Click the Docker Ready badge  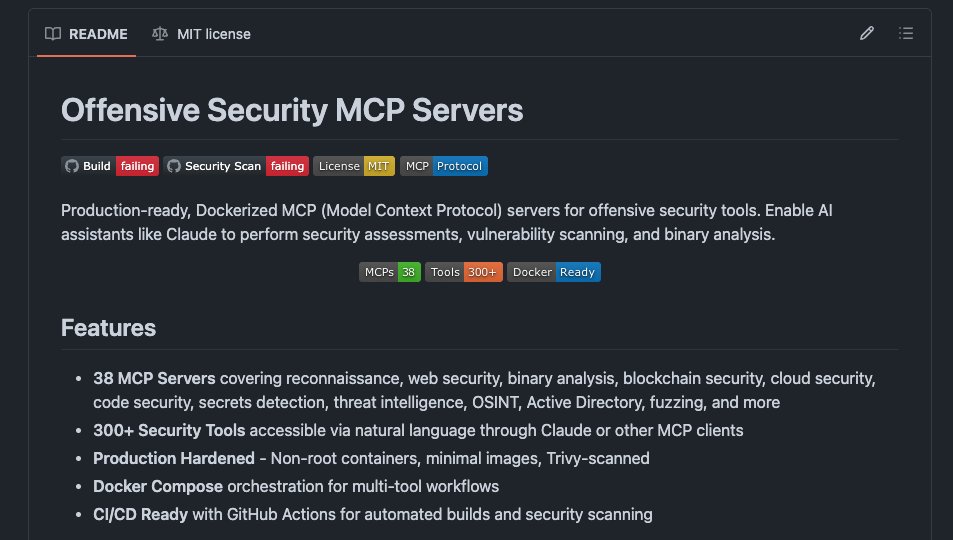click(554, 272)
